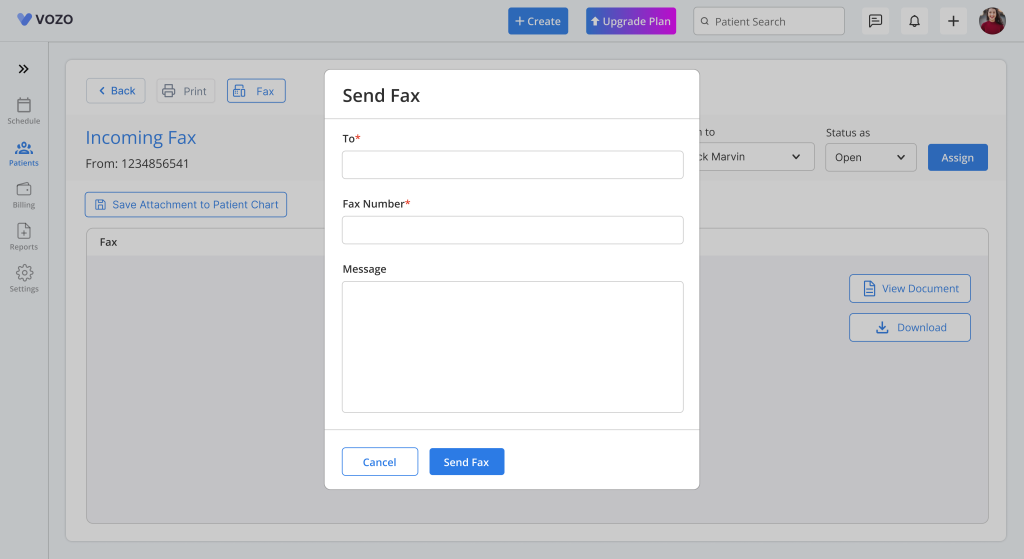
Task: Click Upgrade Plan button
Action: click(x=631, y=21)
